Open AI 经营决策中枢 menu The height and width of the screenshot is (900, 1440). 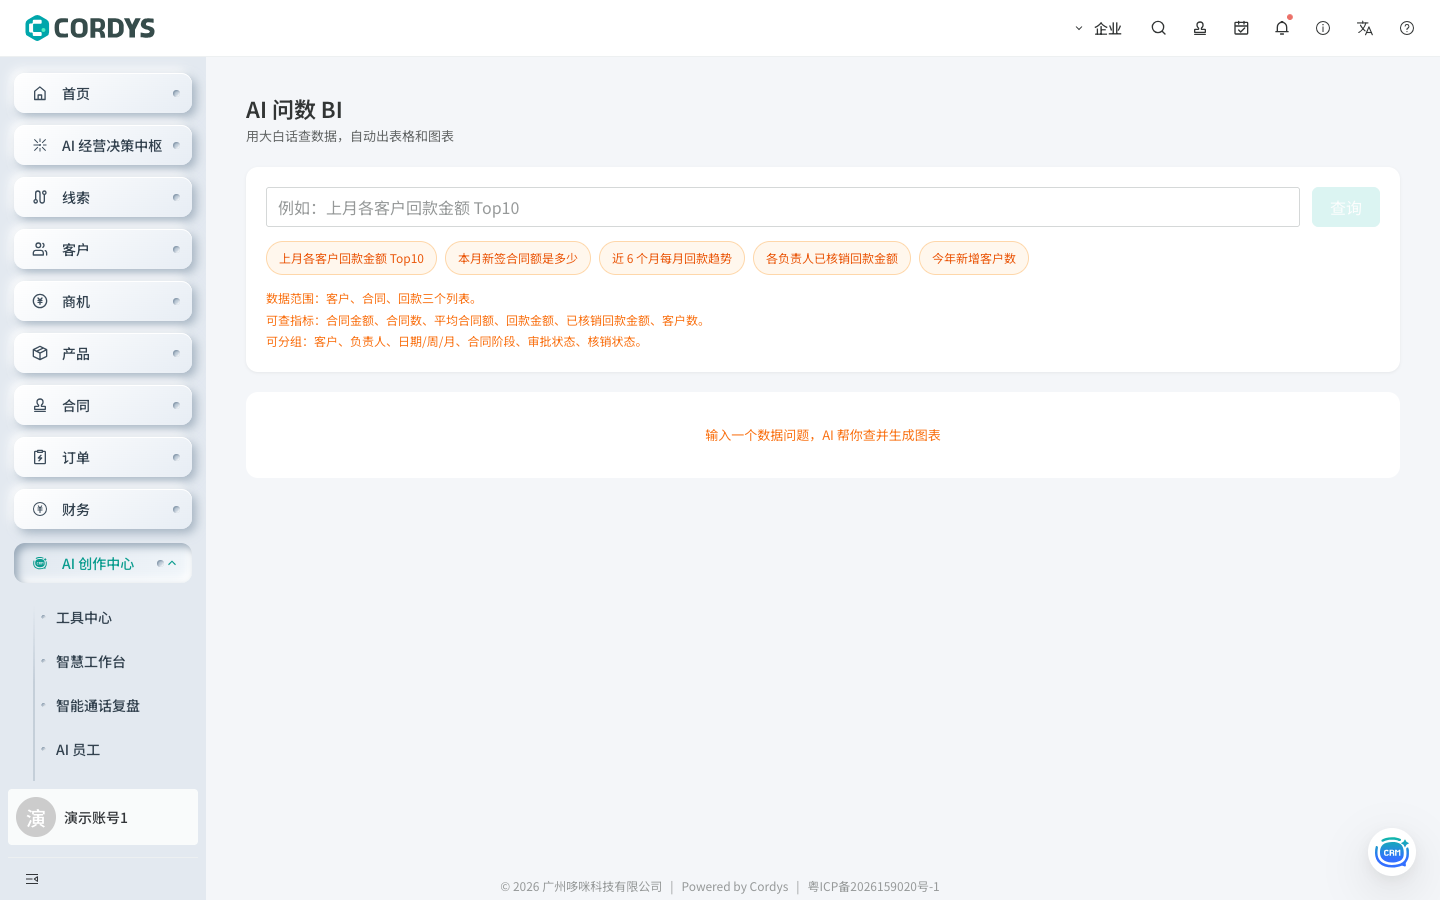pyautogui.click(x=103, y=145)
